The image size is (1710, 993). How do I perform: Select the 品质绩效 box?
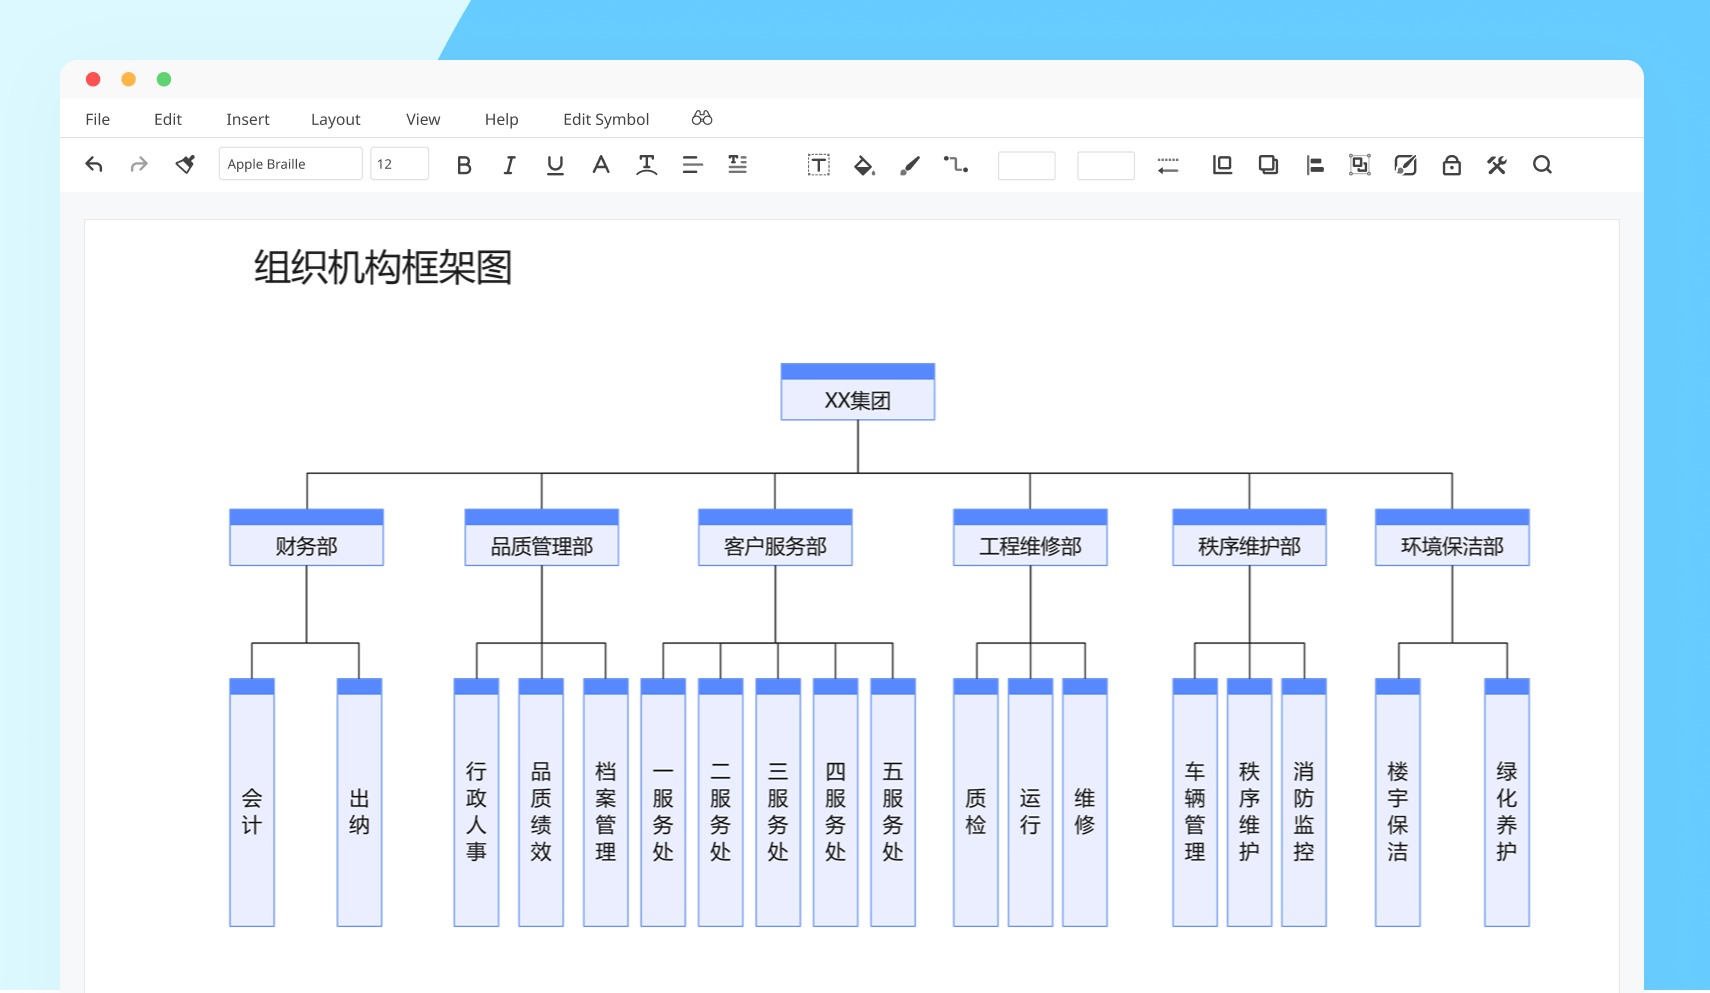[x=541, y=803]
